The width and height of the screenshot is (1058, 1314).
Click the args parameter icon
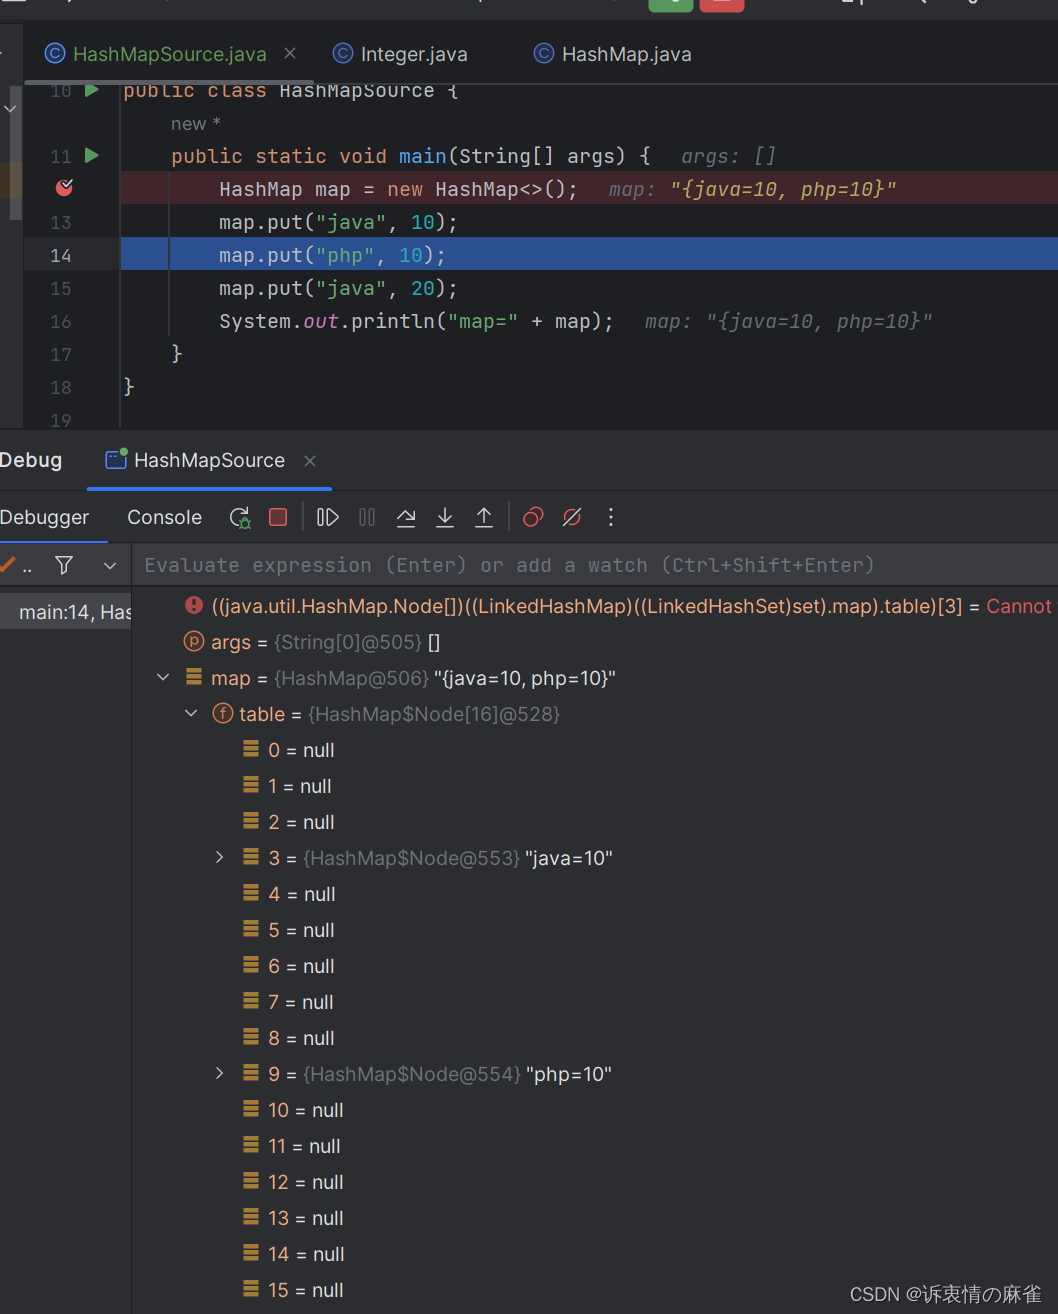coord(194,641)
